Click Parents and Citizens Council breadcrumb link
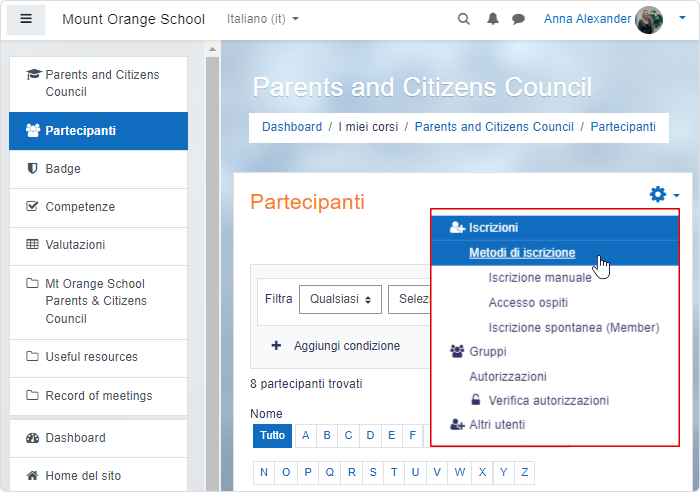Image resolution: width=700 pixels, height=492 pixels. click(494, 127)
